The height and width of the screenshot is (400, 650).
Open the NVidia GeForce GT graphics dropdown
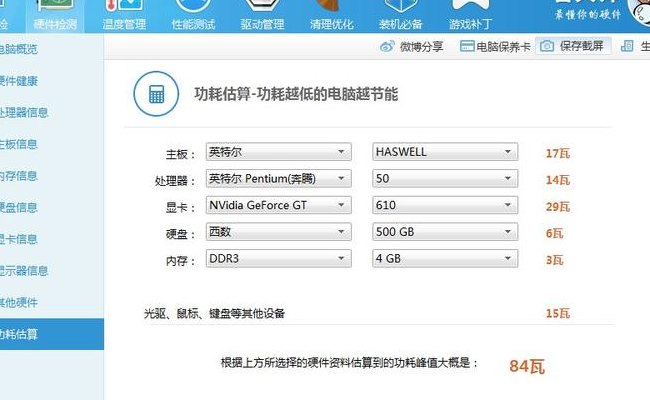[x=279, y=205]
